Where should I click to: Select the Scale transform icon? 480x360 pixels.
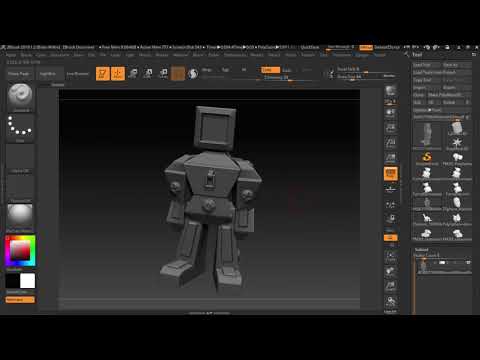(x=148, y=74)
